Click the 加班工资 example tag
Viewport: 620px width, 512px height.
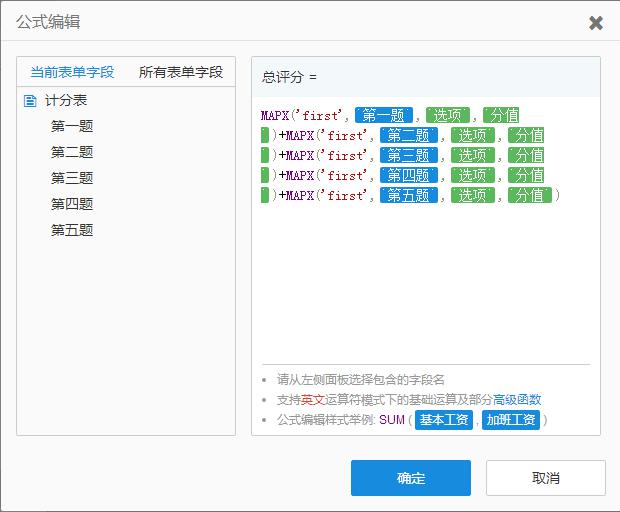coord(511,420)
